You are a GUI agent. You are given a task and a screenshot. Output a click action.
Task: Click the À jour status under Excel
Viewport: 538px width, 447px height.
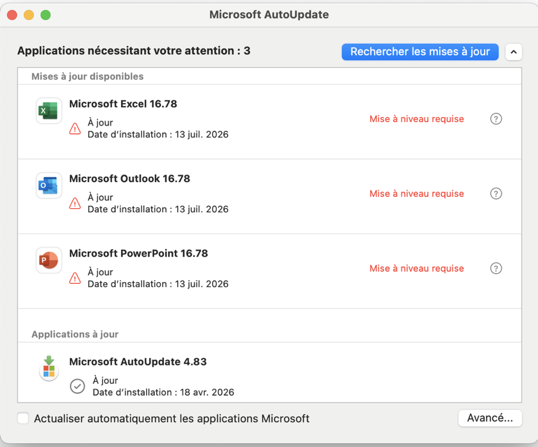(x=100, y=122)
